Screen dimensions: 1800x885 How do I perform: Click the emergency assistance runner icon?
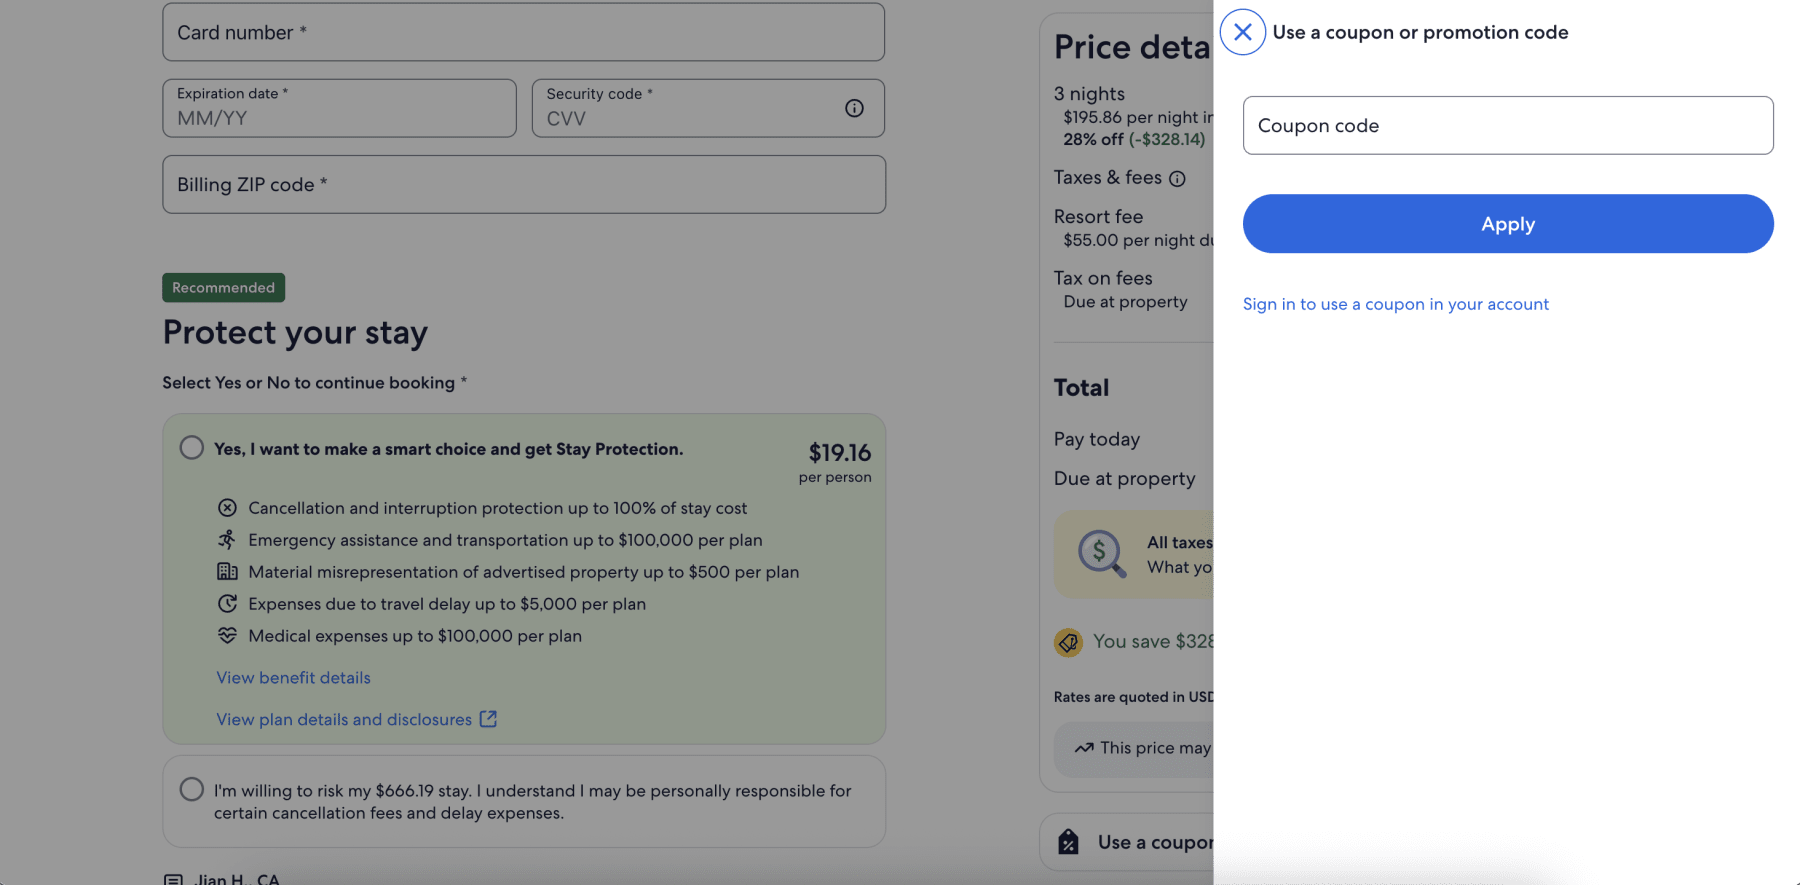pyautogui.click(x=228, y=540)
